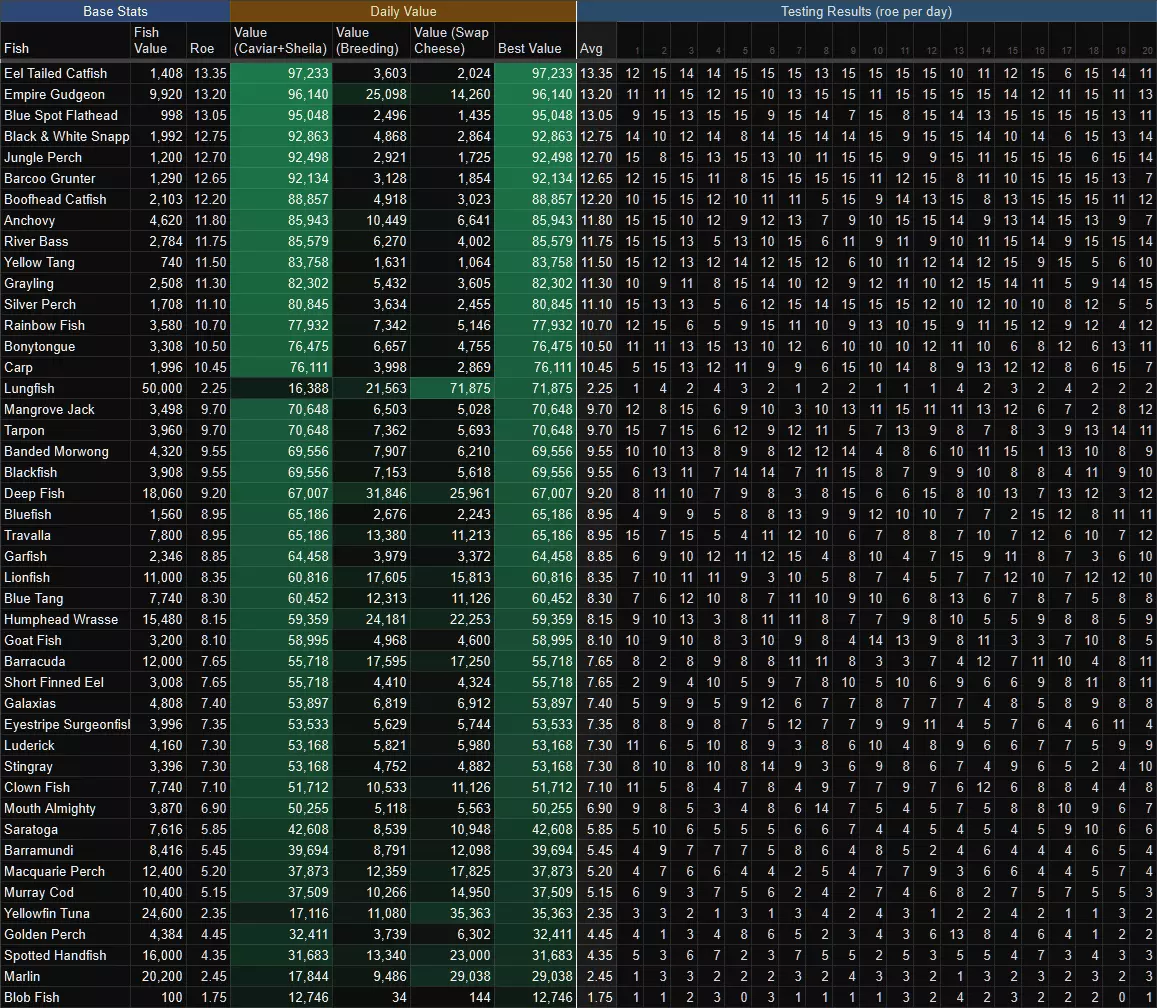Select the 'Silver Perch' name cell
This screenshot has height=1008, width=1157.
[66, 305]
